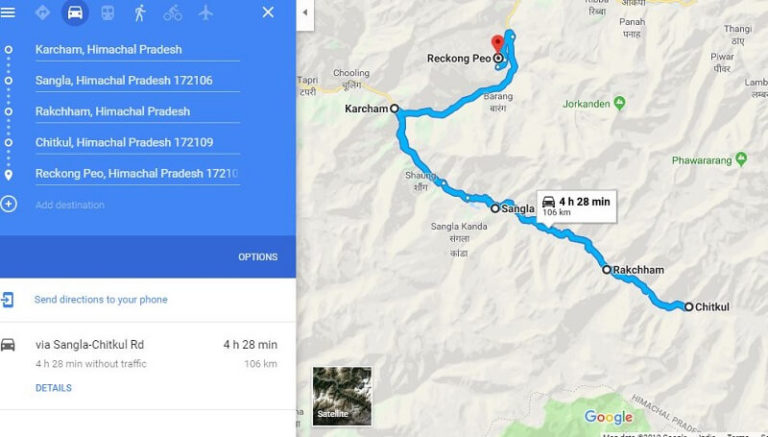768x437 pixels.
Task: Edit the Karcham starting point field
Action: [137, 49]
